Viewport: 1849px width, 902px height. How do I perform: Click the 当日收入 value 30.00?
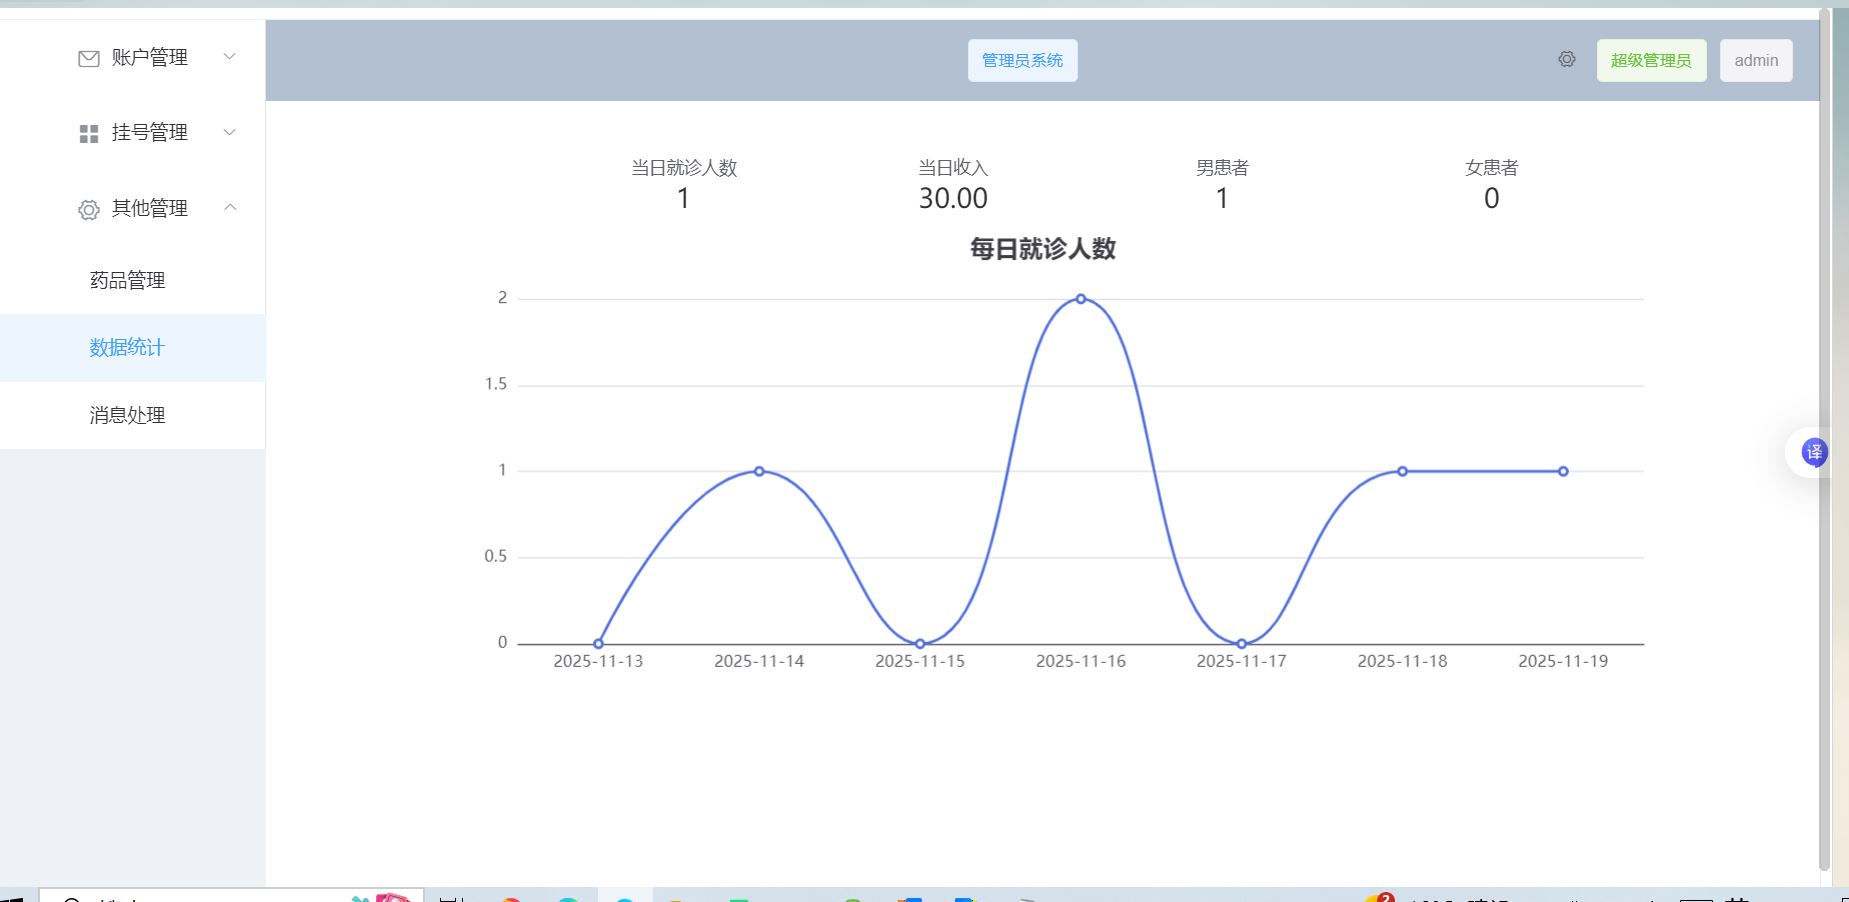coord(953,199)
